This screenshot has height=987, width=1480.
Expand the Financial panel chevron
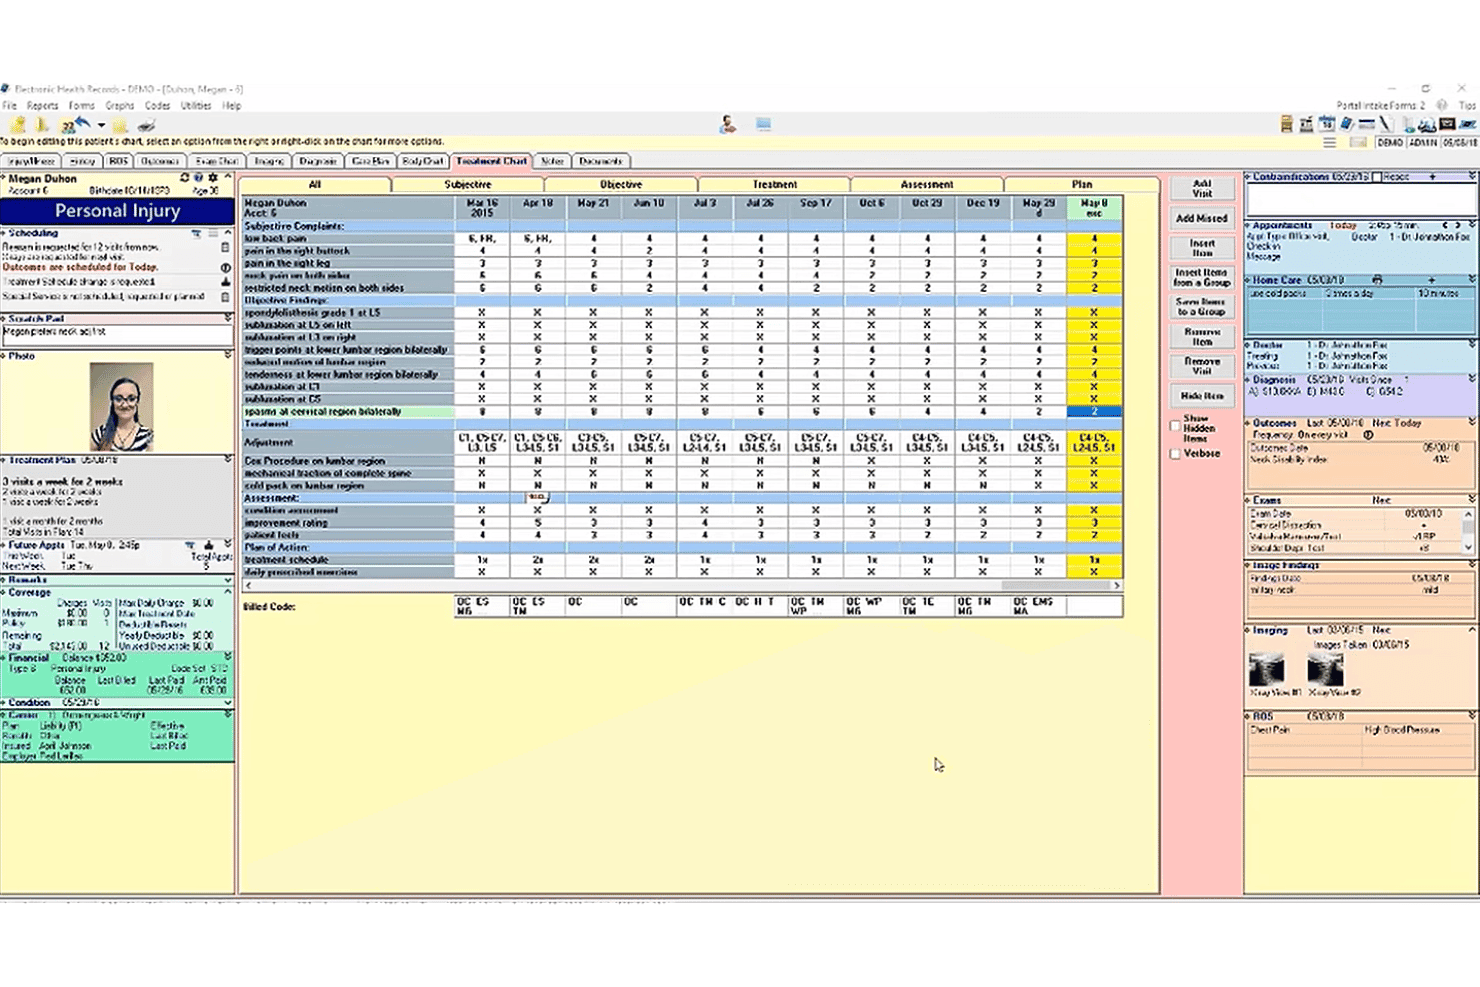(x=228, y=658)
